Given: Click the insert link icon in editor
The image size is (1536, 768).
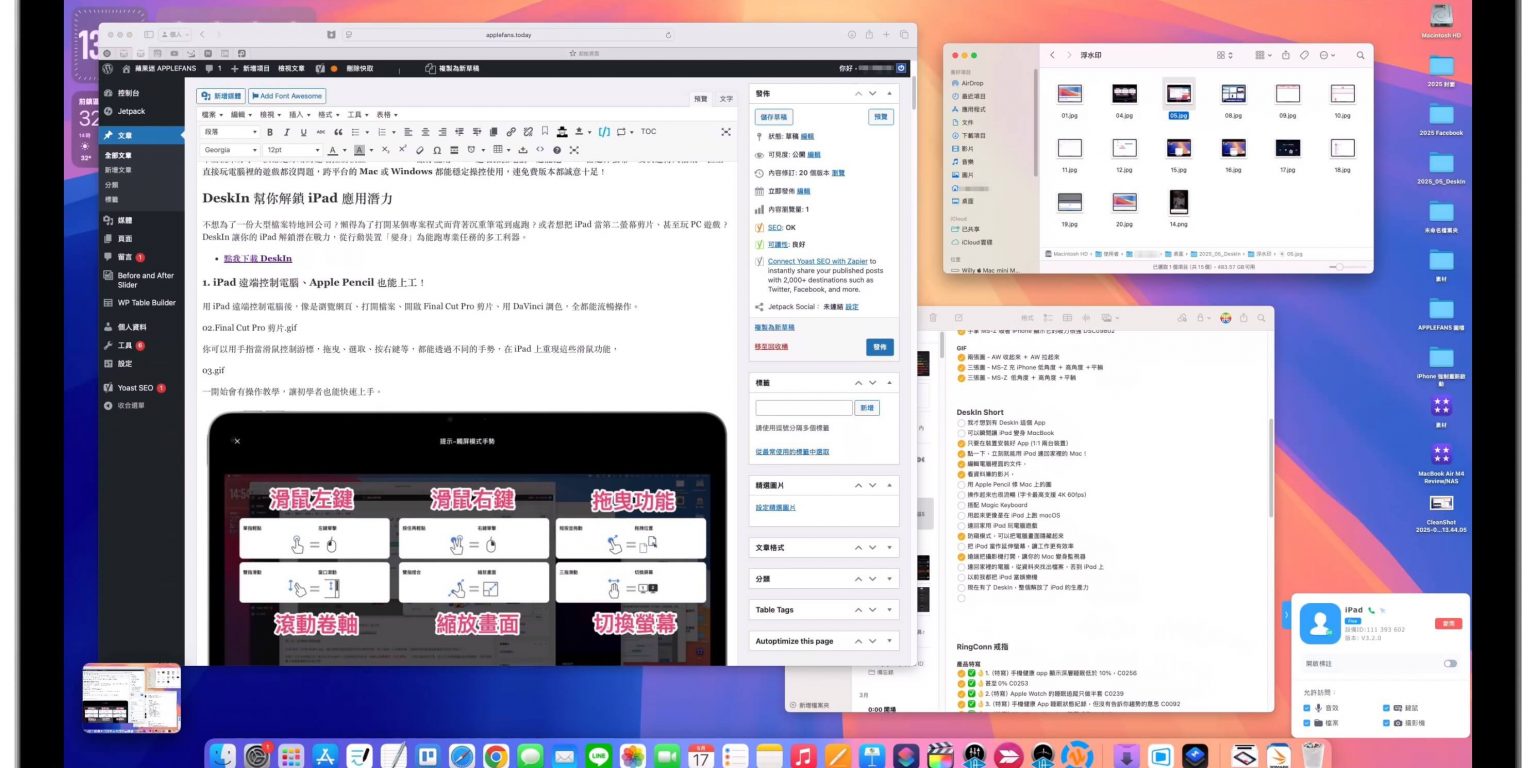Looking at the screenshot, I should click(511, 132).
